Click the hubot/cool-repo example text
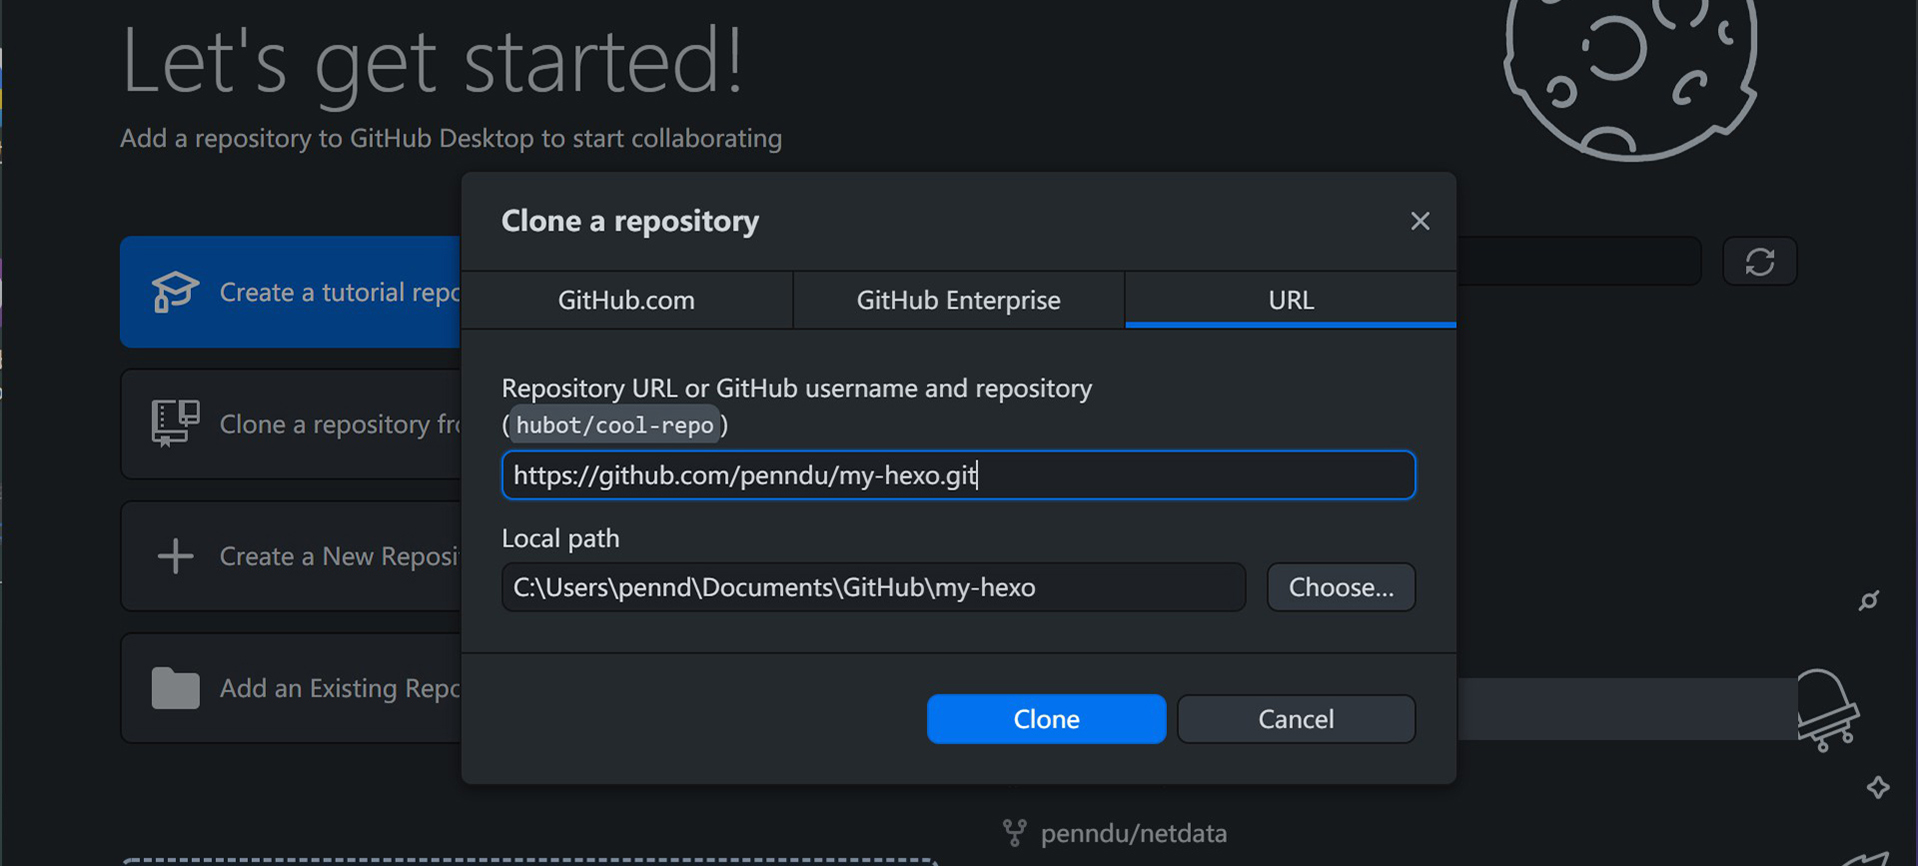 point(615,425)
